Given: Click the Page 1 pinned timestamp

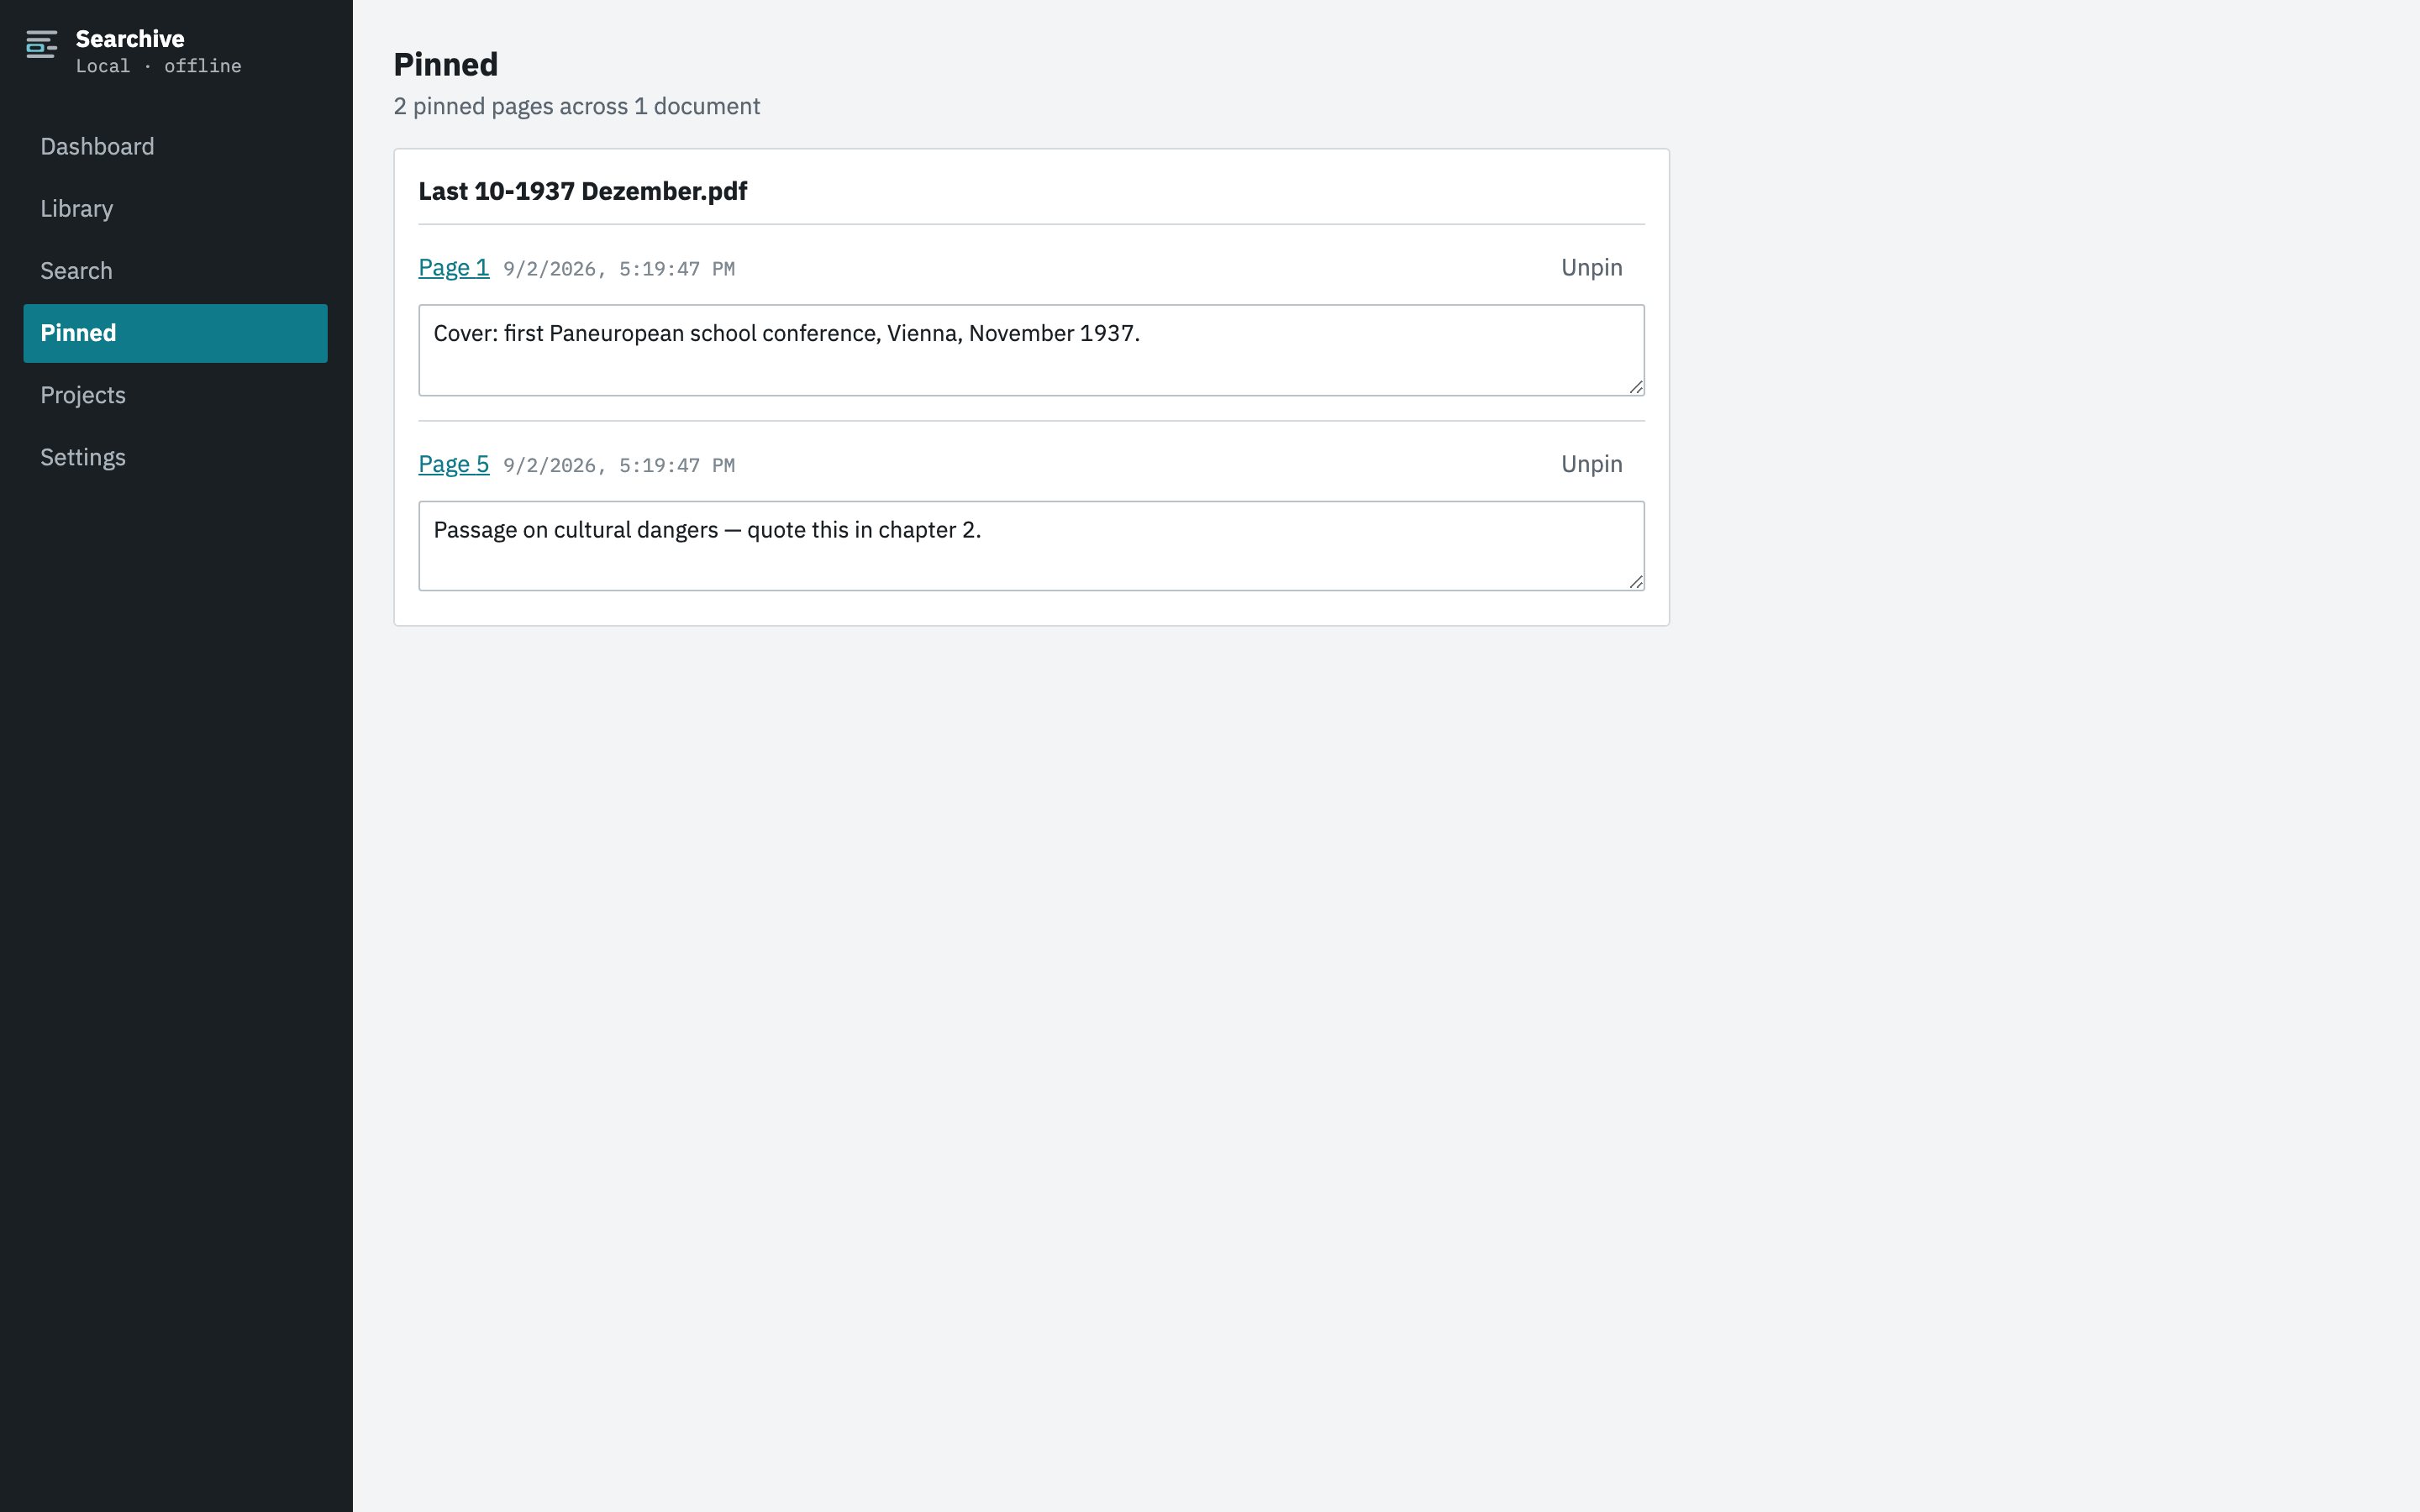Looking at the screenshot, I should (x=619, y=269).
